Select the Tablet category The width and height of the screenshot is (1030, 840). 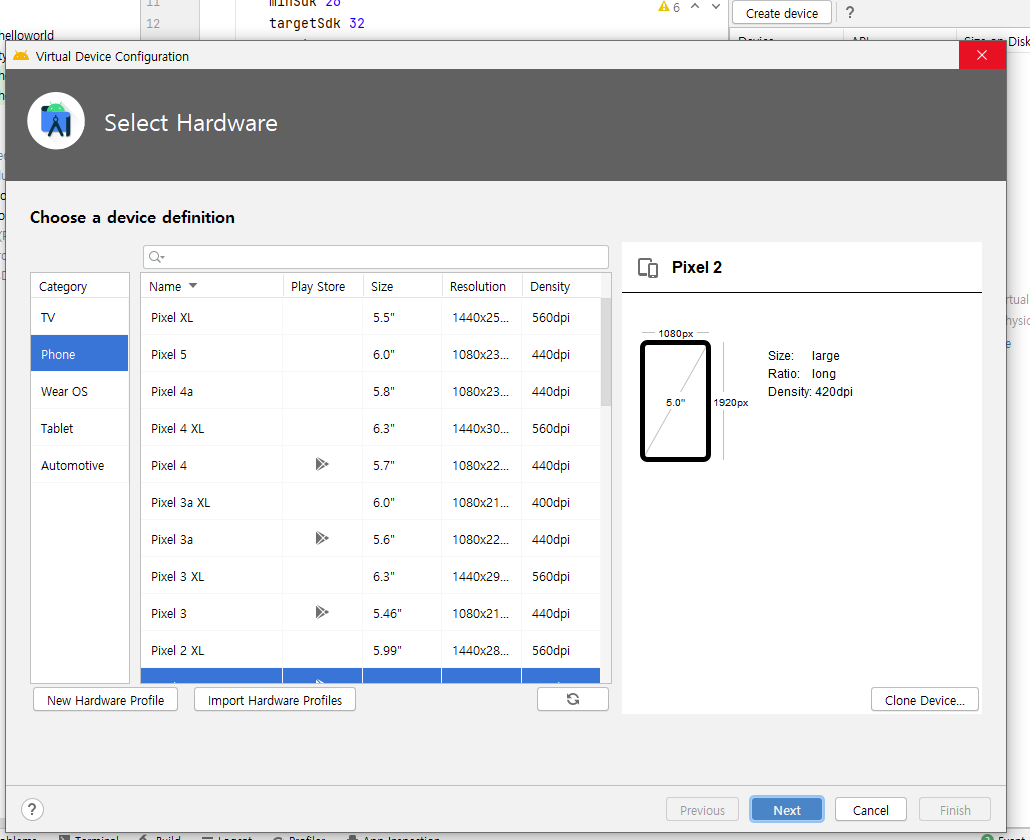tap(79, 428)
